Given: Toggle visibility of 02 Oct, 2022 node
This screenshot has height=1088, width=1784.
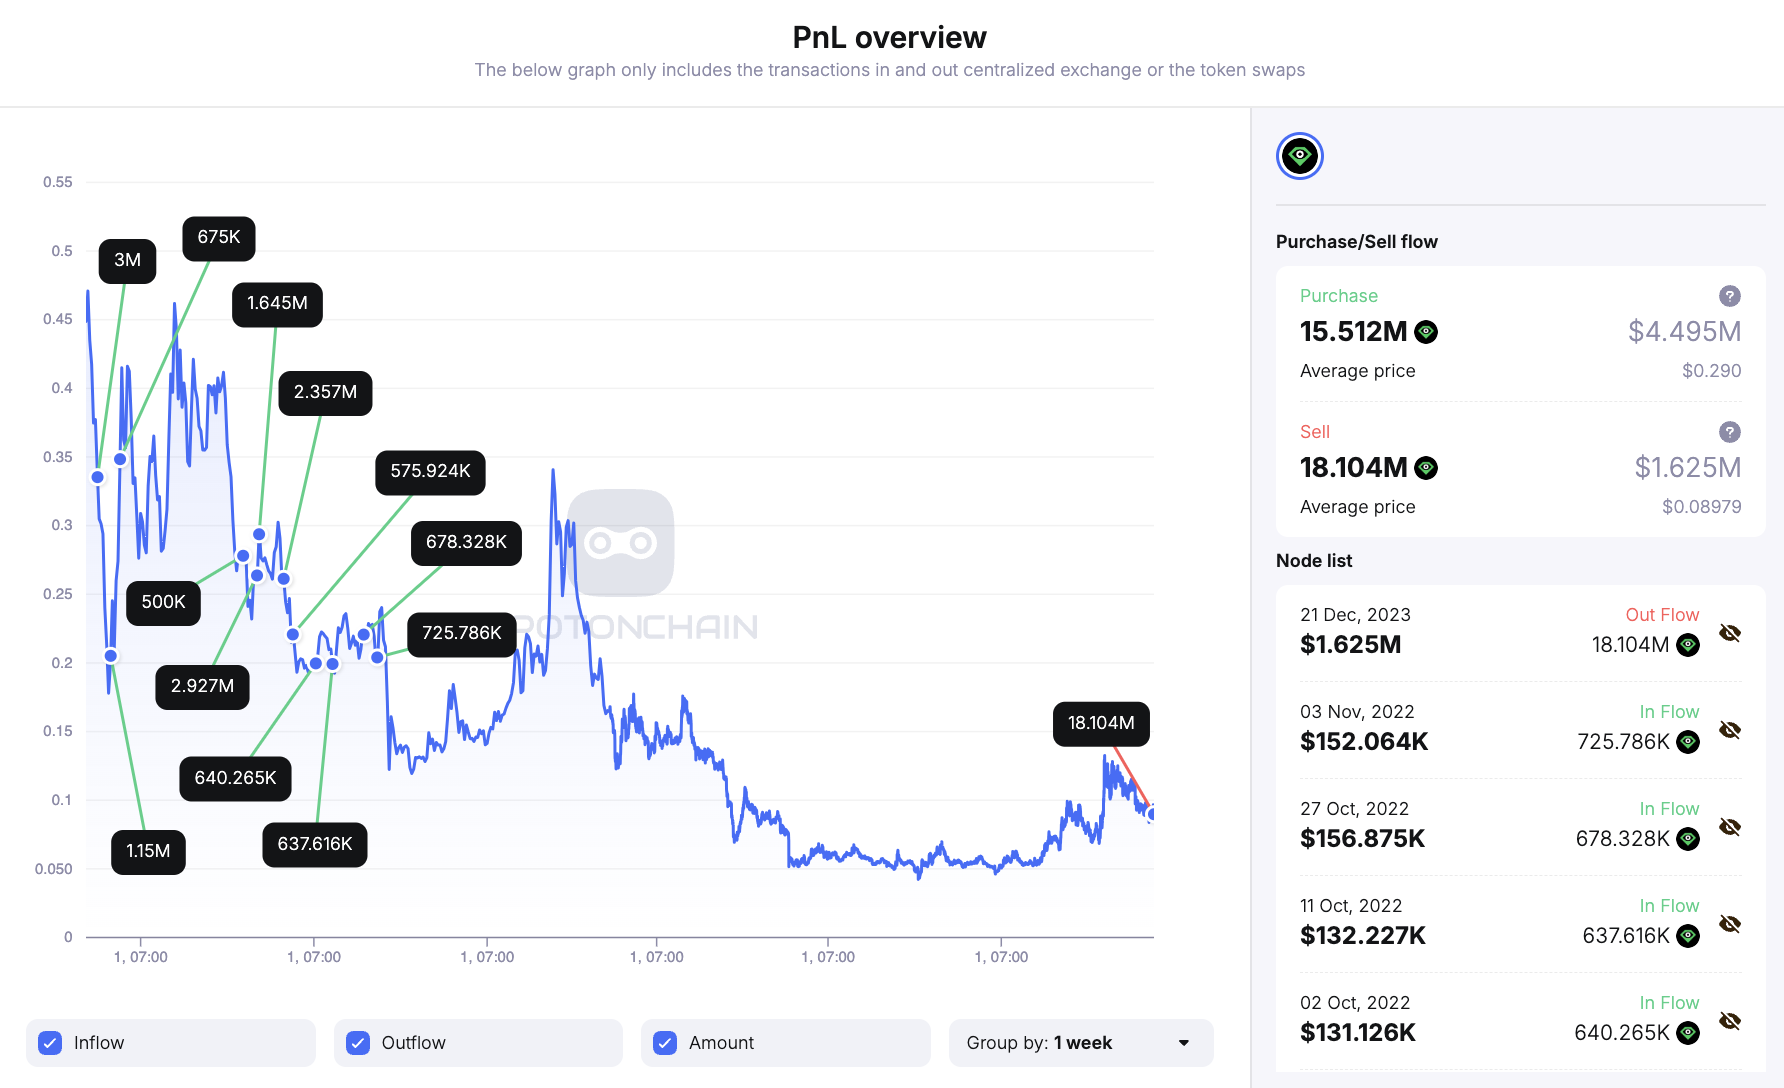Looking at the screenshot, I should (x=1729, y=1021).
